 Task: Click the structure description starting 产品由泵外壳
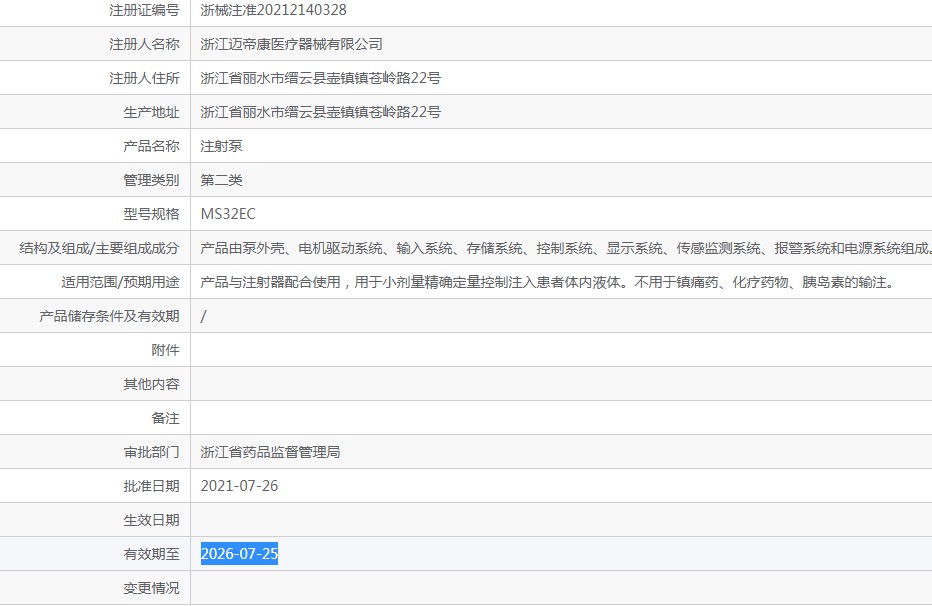coord(566,248)
